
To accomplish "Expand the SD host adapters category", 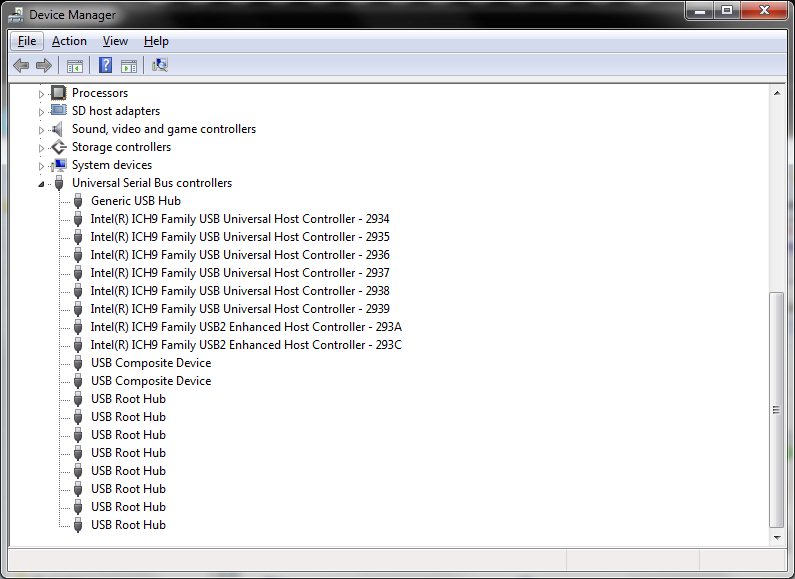I will click(41, 112).
